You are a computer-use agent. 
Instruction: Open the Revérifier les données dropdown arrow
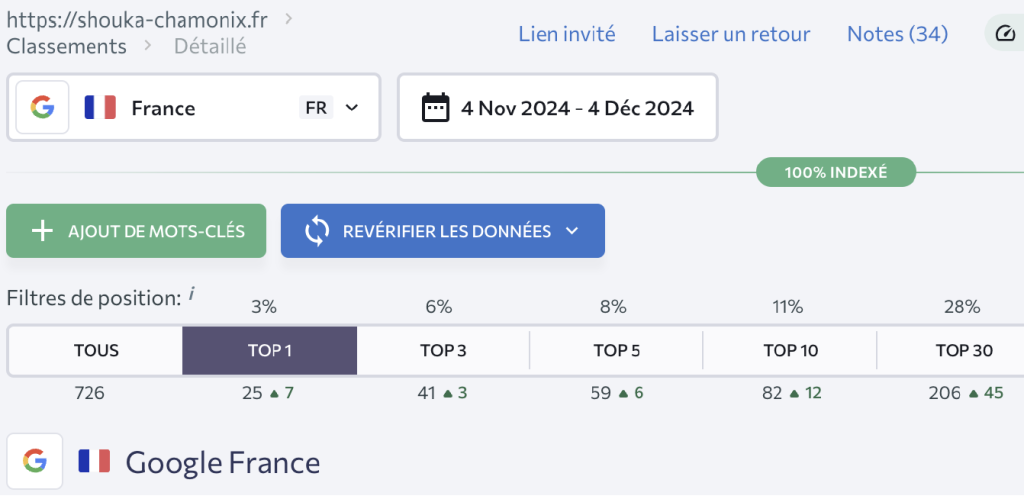point(572,231)
